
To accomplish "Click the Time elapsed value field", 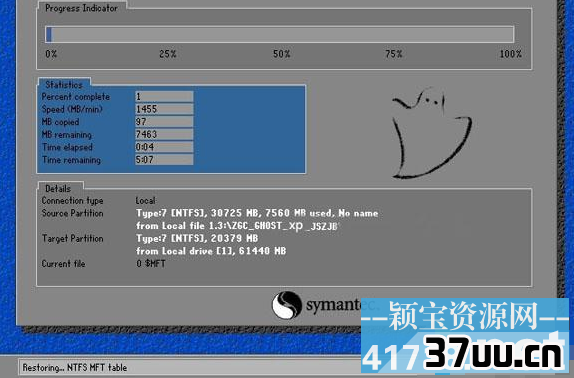I will (164, 147).
